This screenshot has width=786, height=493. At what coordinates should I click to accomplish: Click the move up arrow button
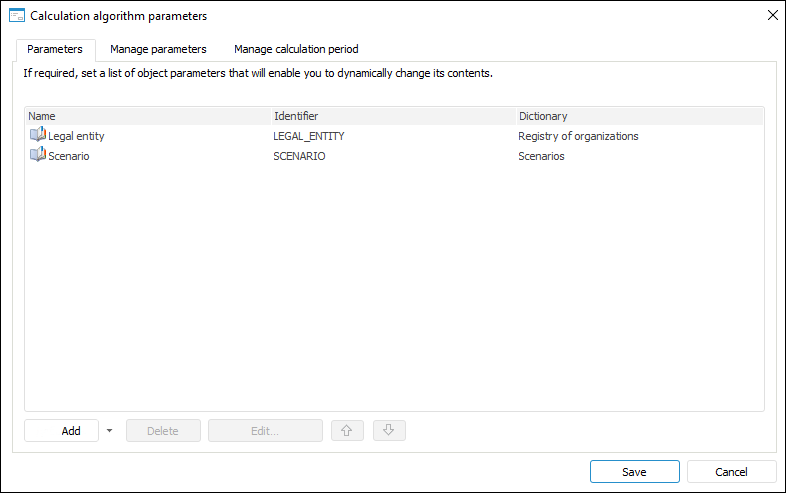[x=346, y=431]
